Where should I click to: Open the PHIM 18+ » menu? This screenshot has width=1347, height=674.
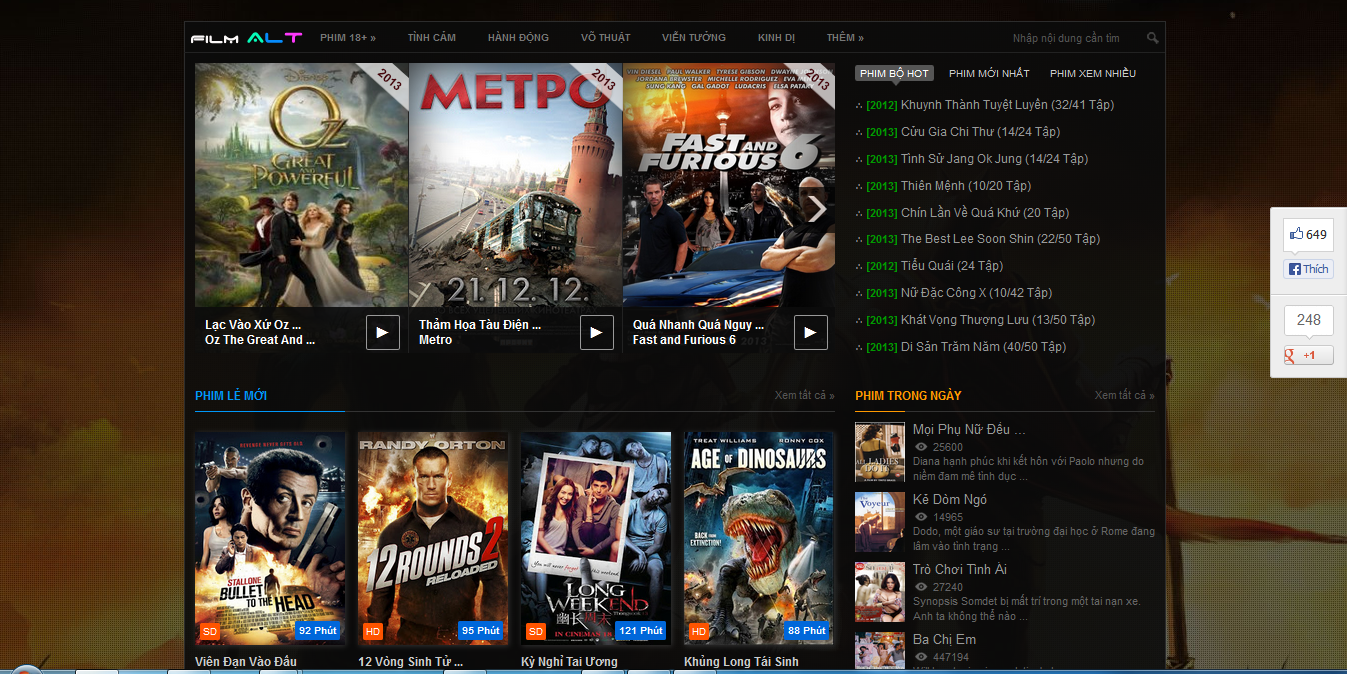click(348, 38)
